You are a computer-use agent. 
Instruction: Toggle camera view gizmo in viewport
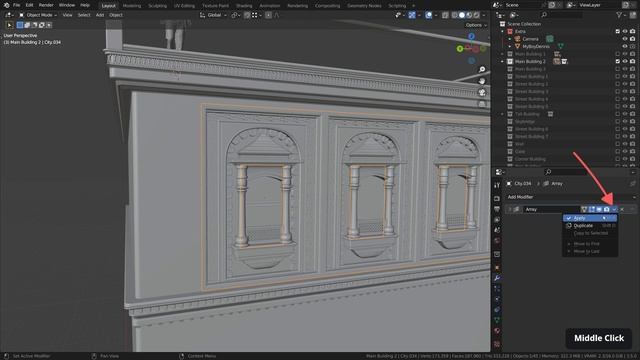(482, 93)
